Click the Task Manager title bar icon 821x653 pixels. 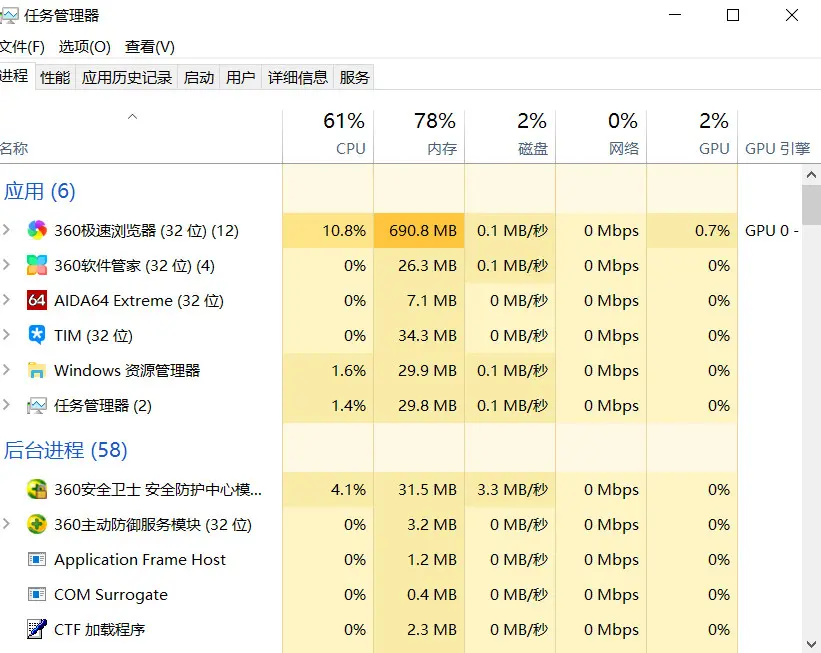point(8,16)
